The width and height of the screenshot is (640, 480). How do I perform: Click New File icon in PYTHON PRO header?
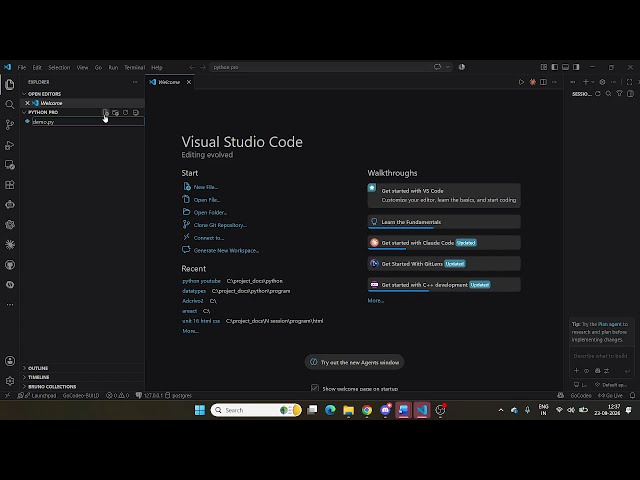coord(106,113)
